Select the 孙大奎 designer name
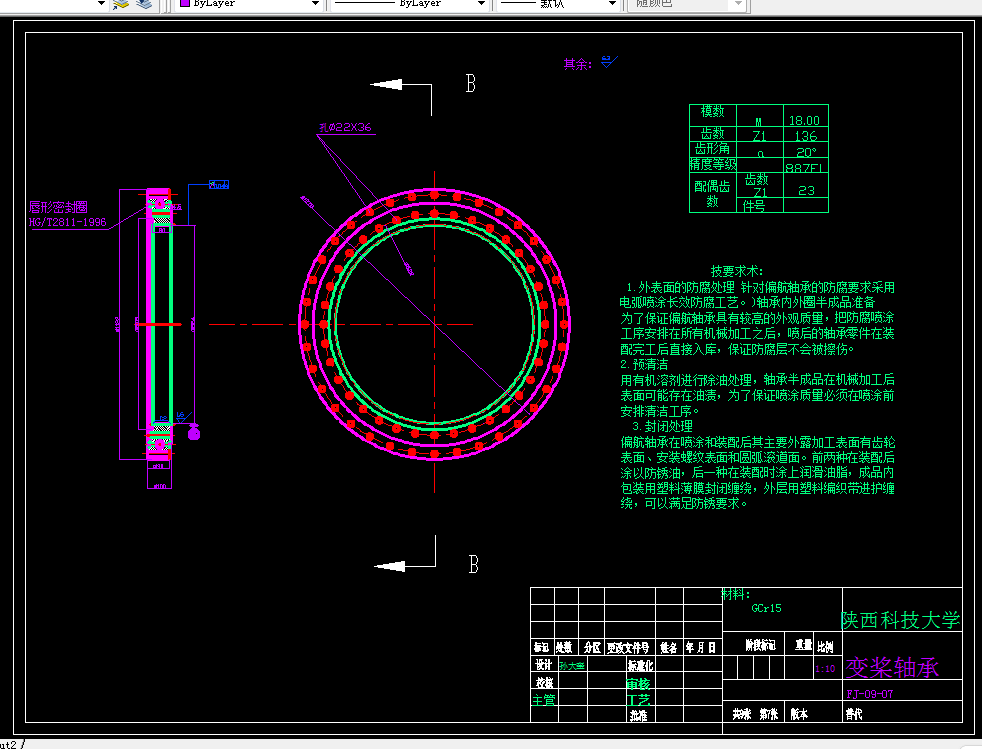This screenshot has width=982, height=749. [572, 666]
